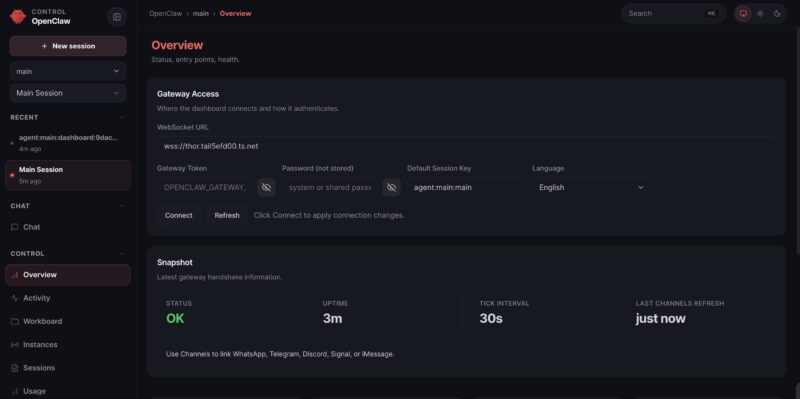Open the Language dropdown set to English
The image size is (800, 399).
click(591, 187)
